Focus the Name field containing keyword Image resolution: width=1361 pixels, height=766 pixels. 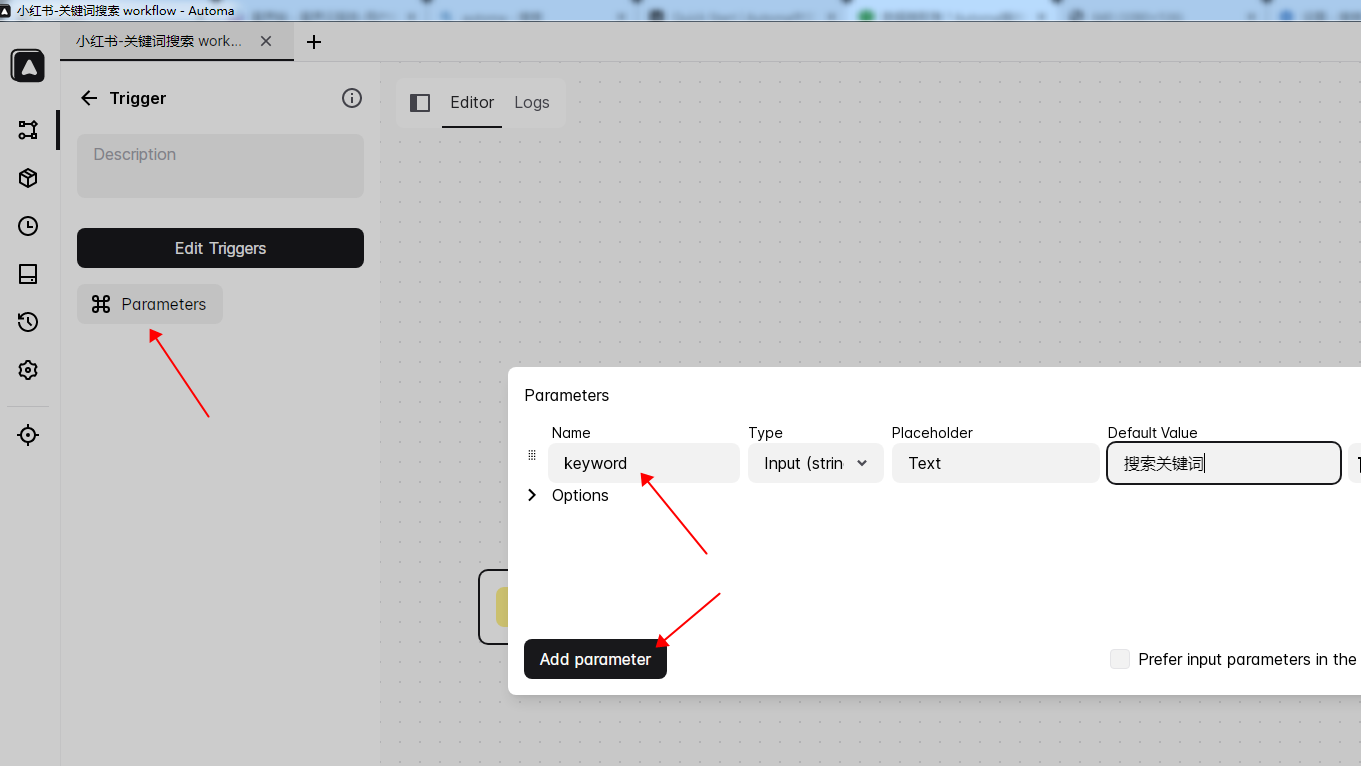[644, 463]
